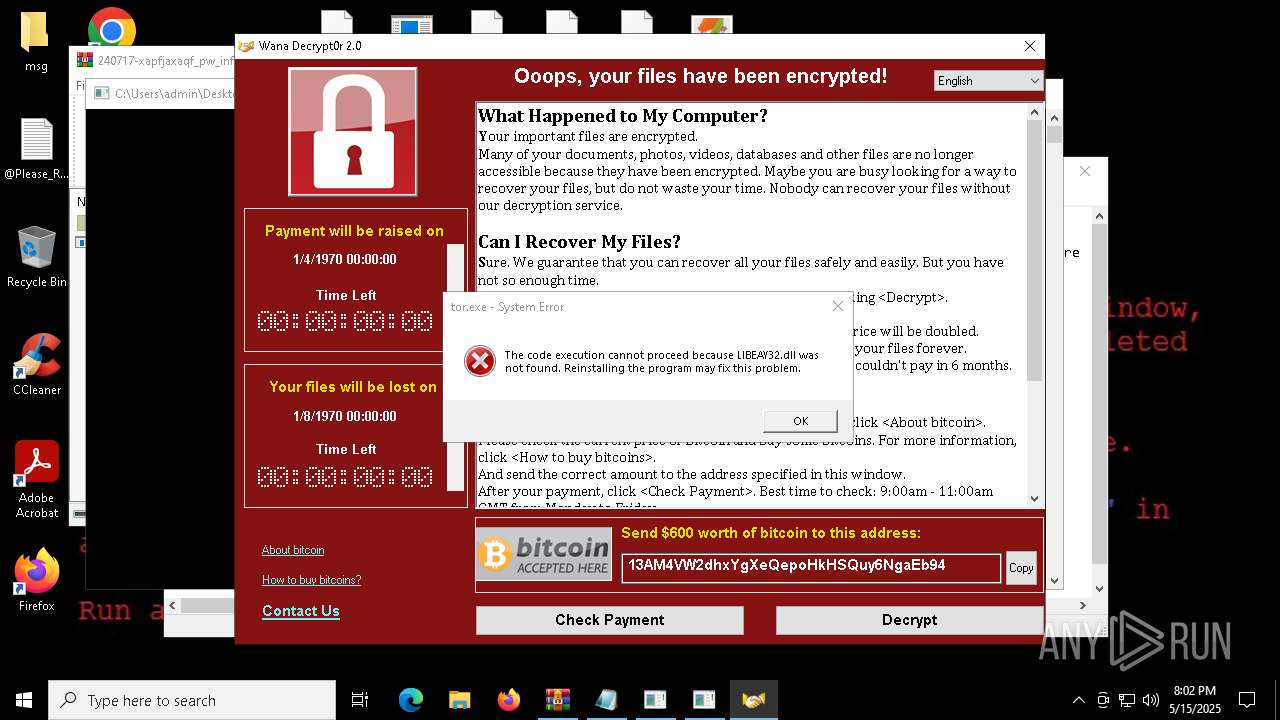
Task: Open the Windows Start menu
Action: 23,700
